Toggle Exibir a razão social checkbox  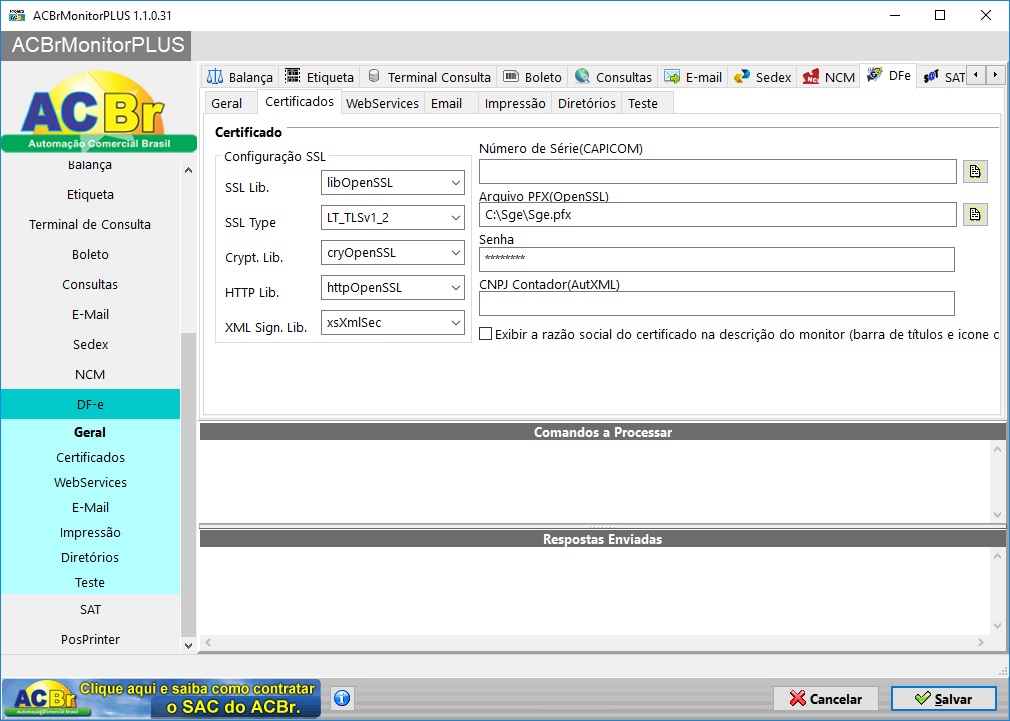click(x=486, y=334)
